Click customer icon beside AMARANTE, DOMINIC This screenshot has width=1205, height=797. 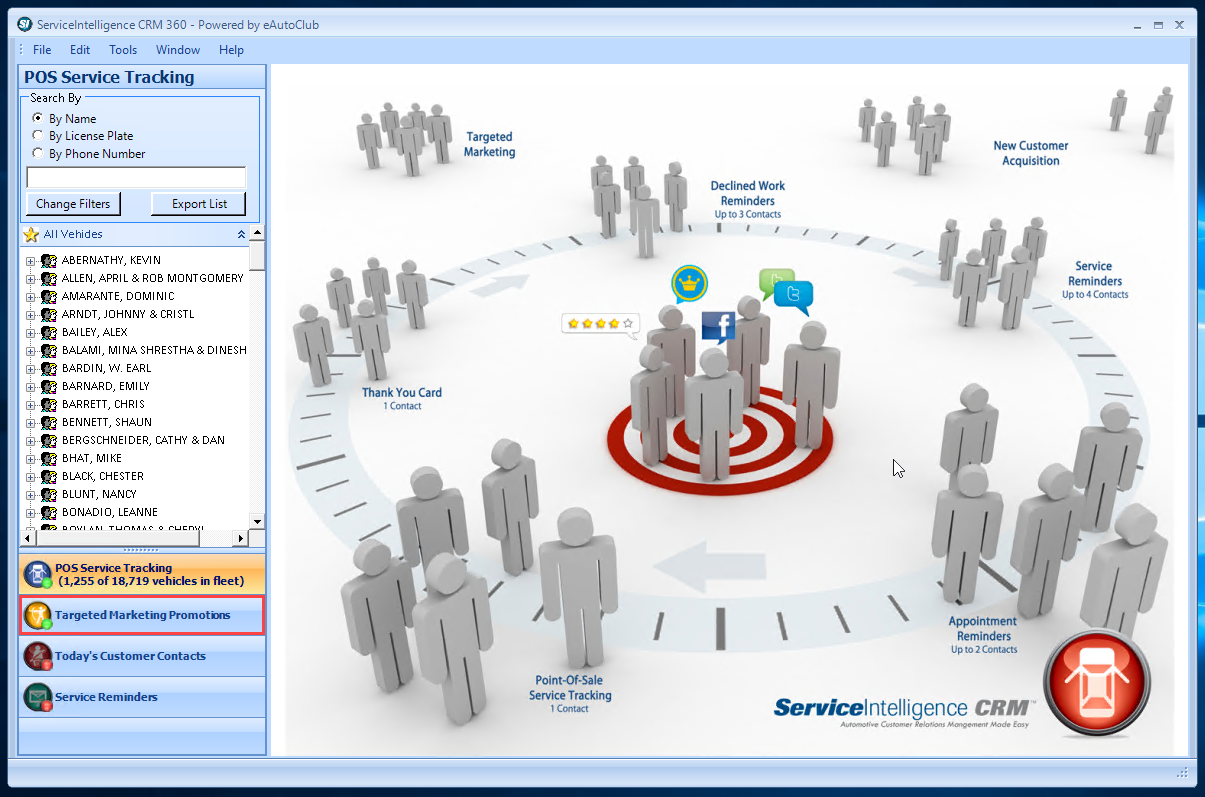coord(48,296)
